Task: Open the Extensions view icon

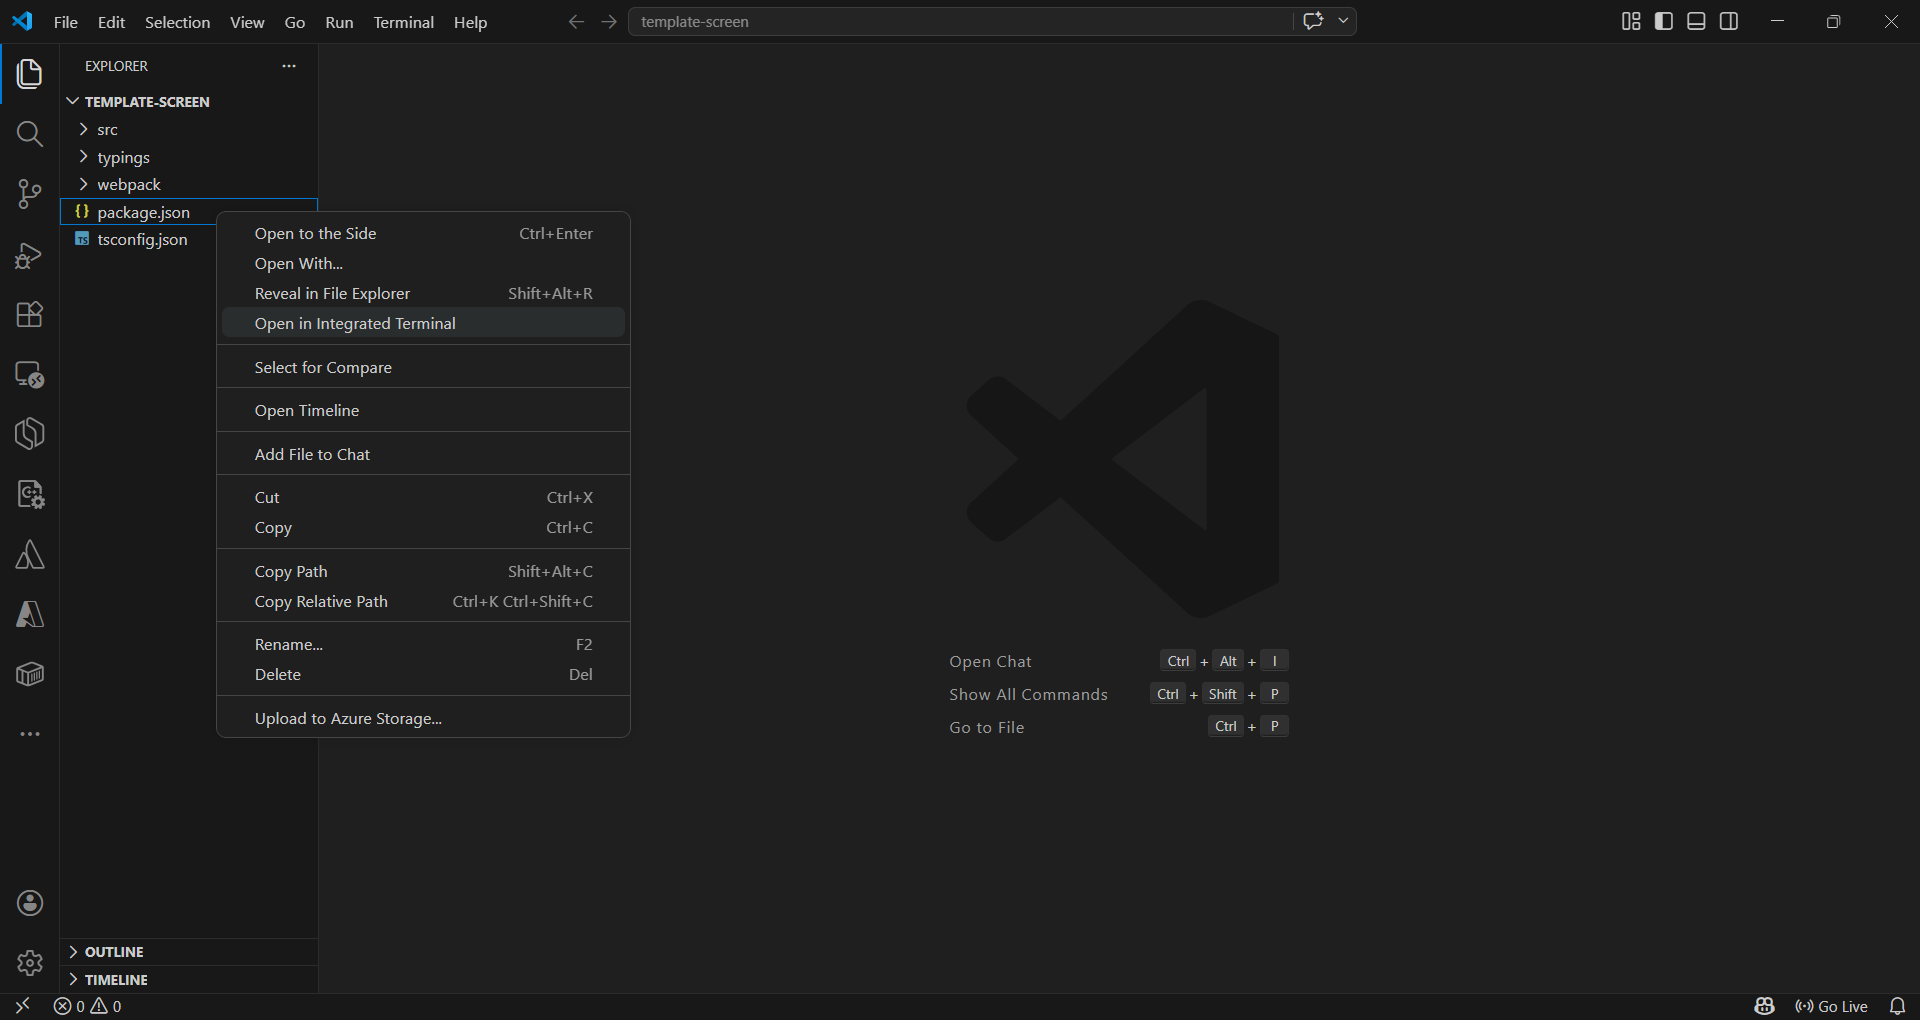Action: point(29,315)
